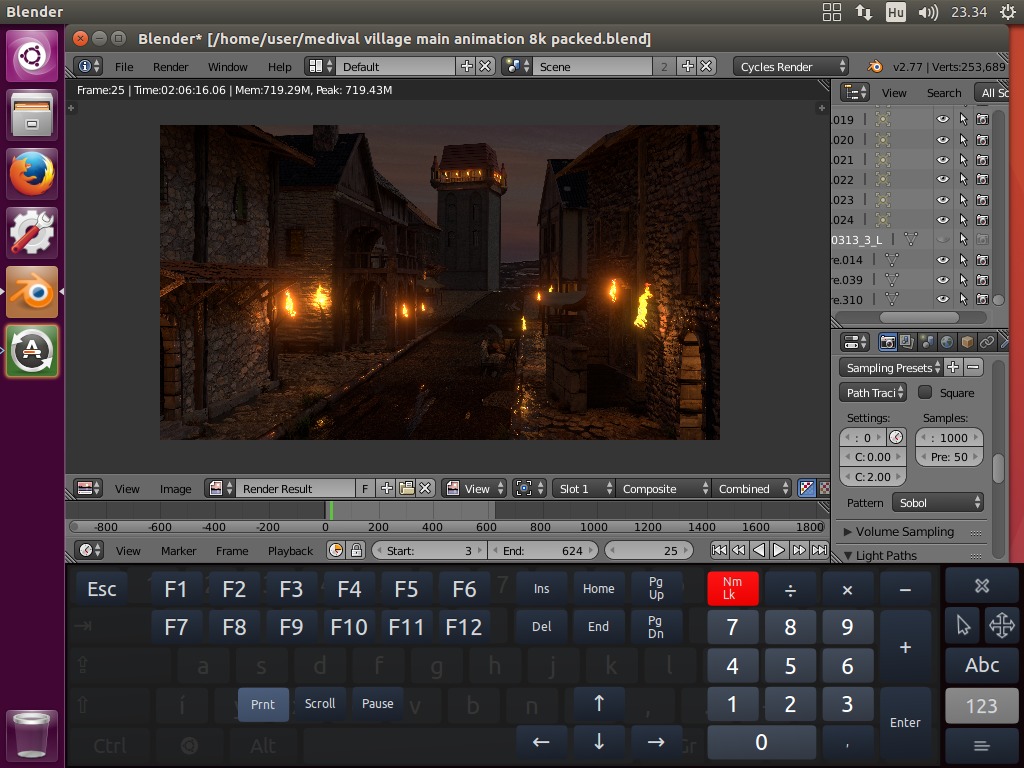Click the timeline frame range lock icon
Image resolution: width=1024 pixels, height=768 pixels.
point(355,551)
